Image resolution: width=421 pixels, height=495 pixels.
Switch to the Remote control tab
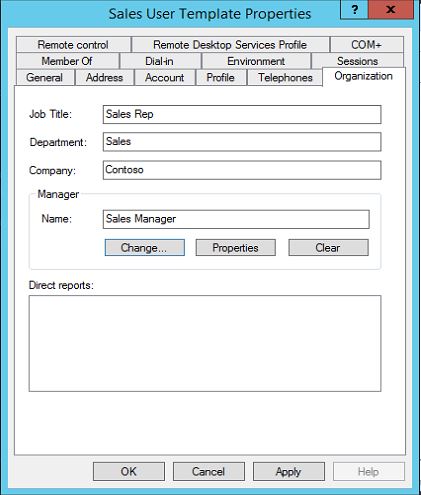[73, 45]
